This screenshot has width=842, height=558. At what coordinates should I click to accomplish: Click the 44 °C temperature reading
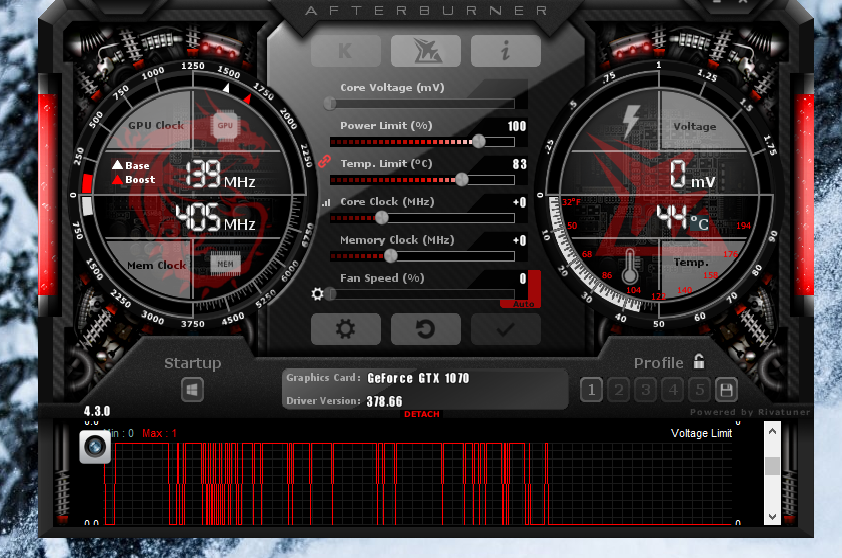tap(683, 218)
